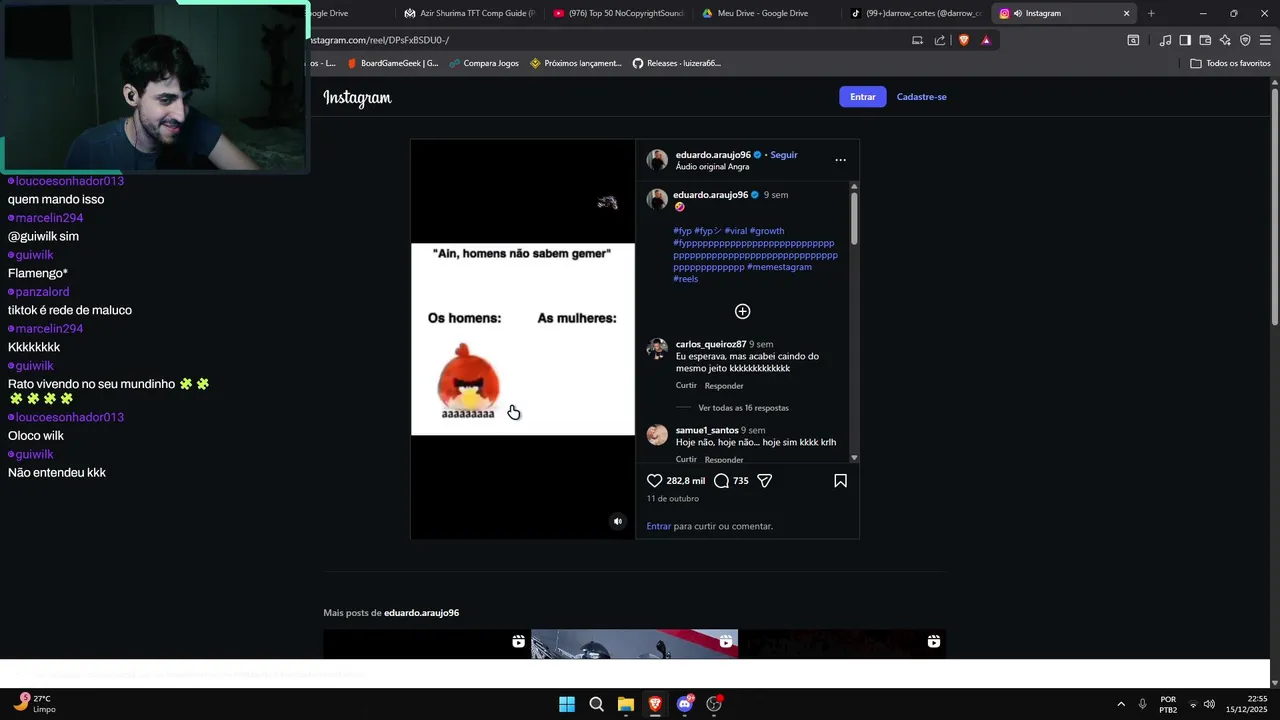Open the Windows Start menu
This screenshot has width=1280, height=720.
(x=567, y=704)
